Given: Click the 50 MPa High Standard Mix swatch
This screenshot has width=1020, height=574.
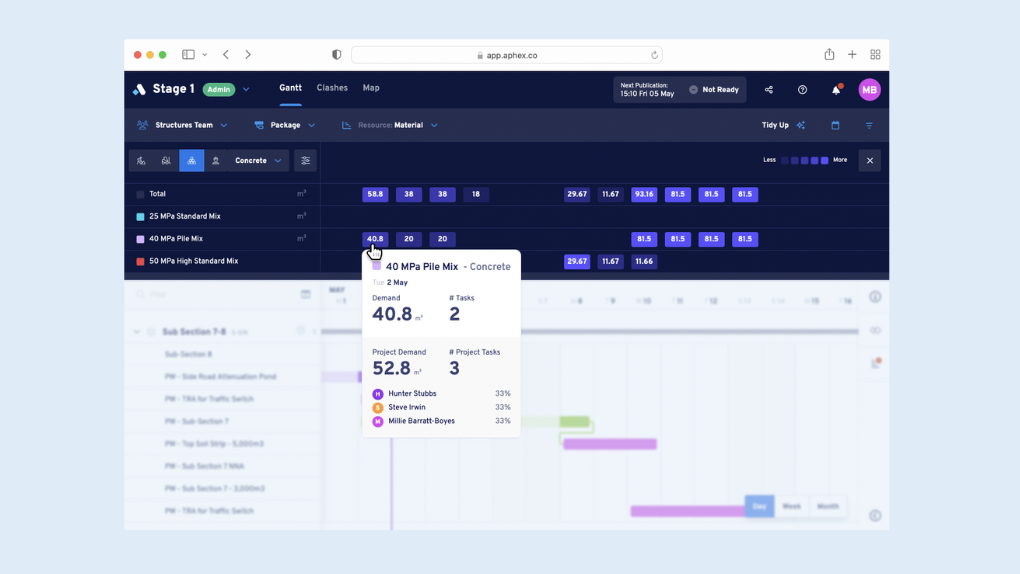Looking at the screenshot, I should [x=140, y=262].
